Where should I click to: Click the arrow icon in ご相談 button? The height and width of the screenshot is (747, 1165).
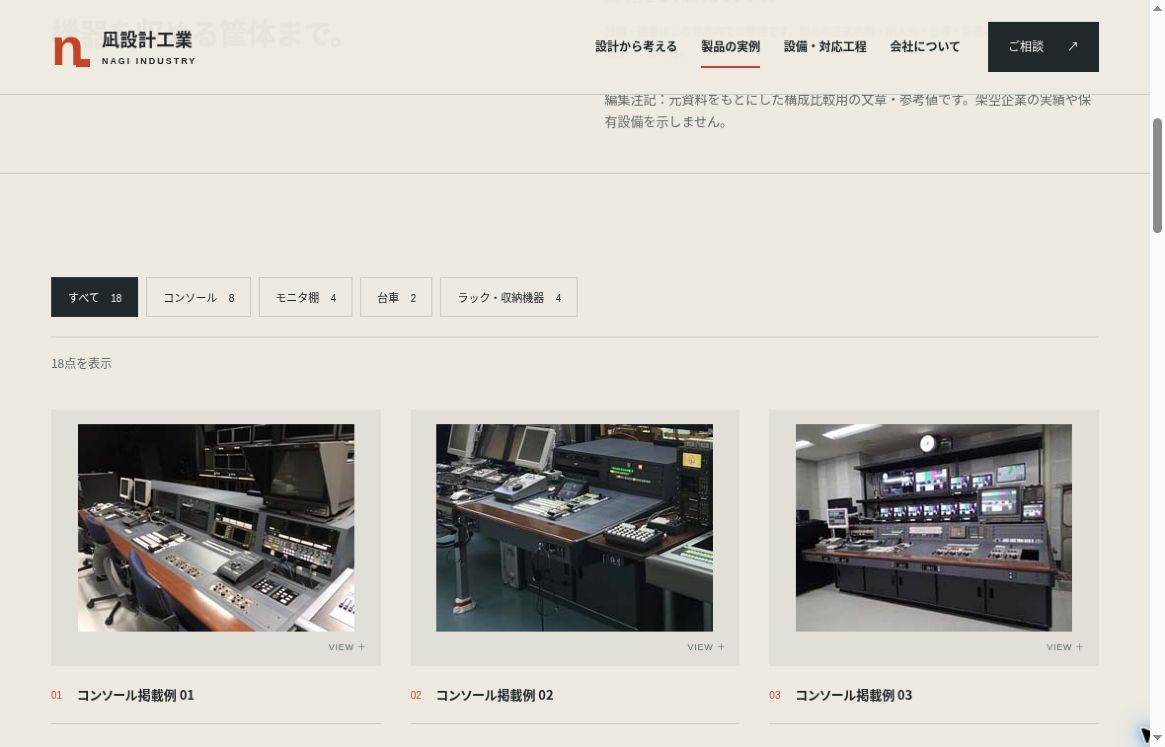(x=1072, y=46)
